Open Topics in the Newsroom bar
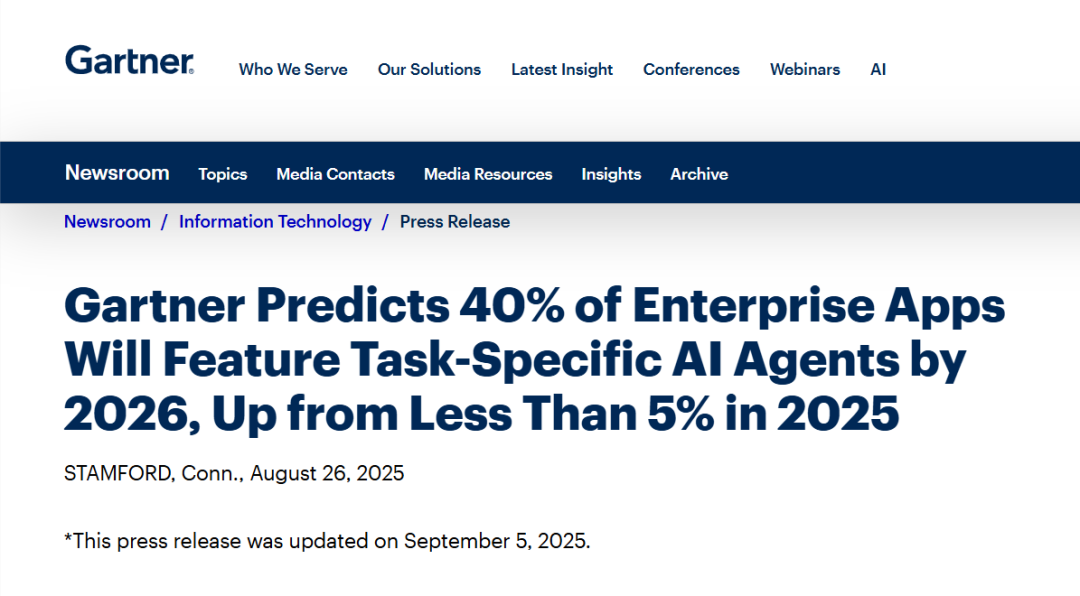1080x596 pixels. click(222, 174)
